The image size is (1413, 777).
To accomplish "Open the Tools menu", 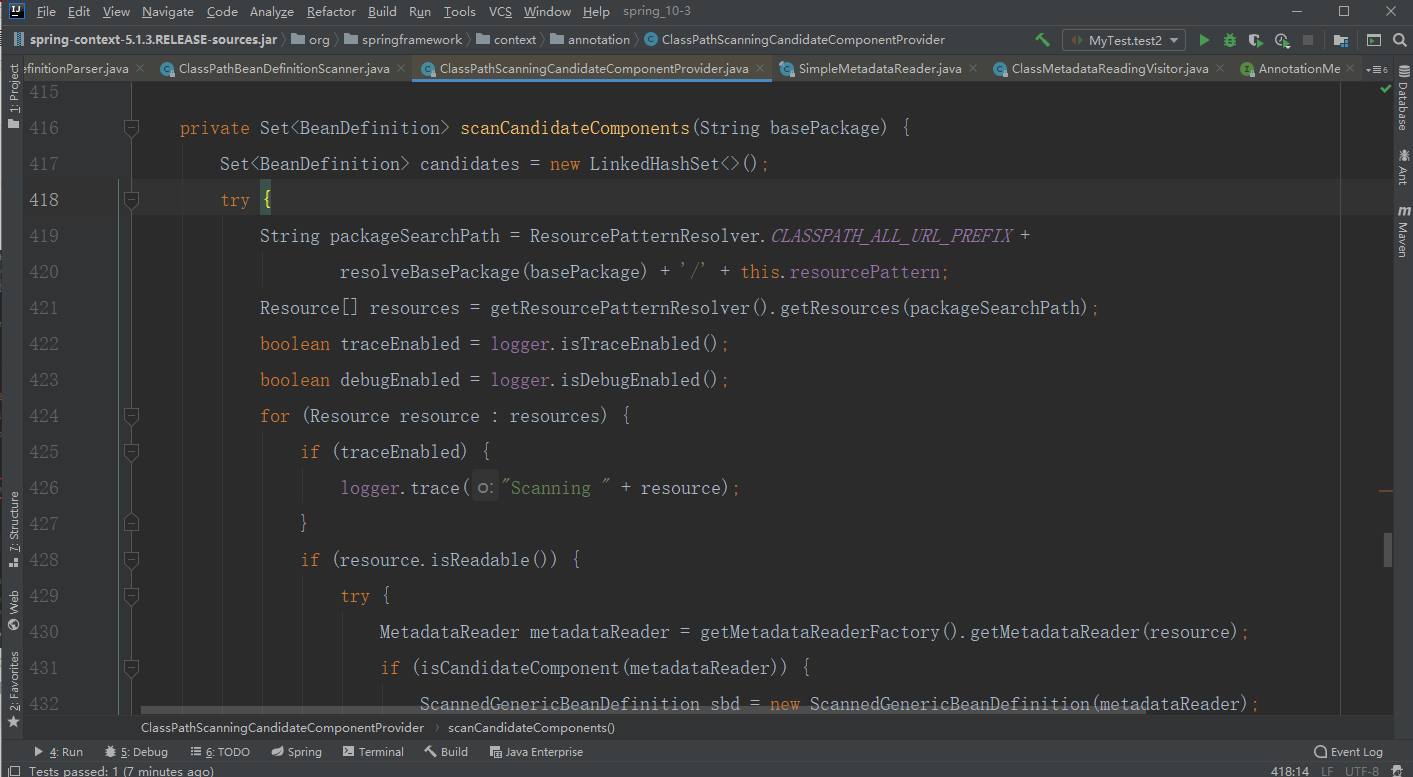I will point(460,12).
